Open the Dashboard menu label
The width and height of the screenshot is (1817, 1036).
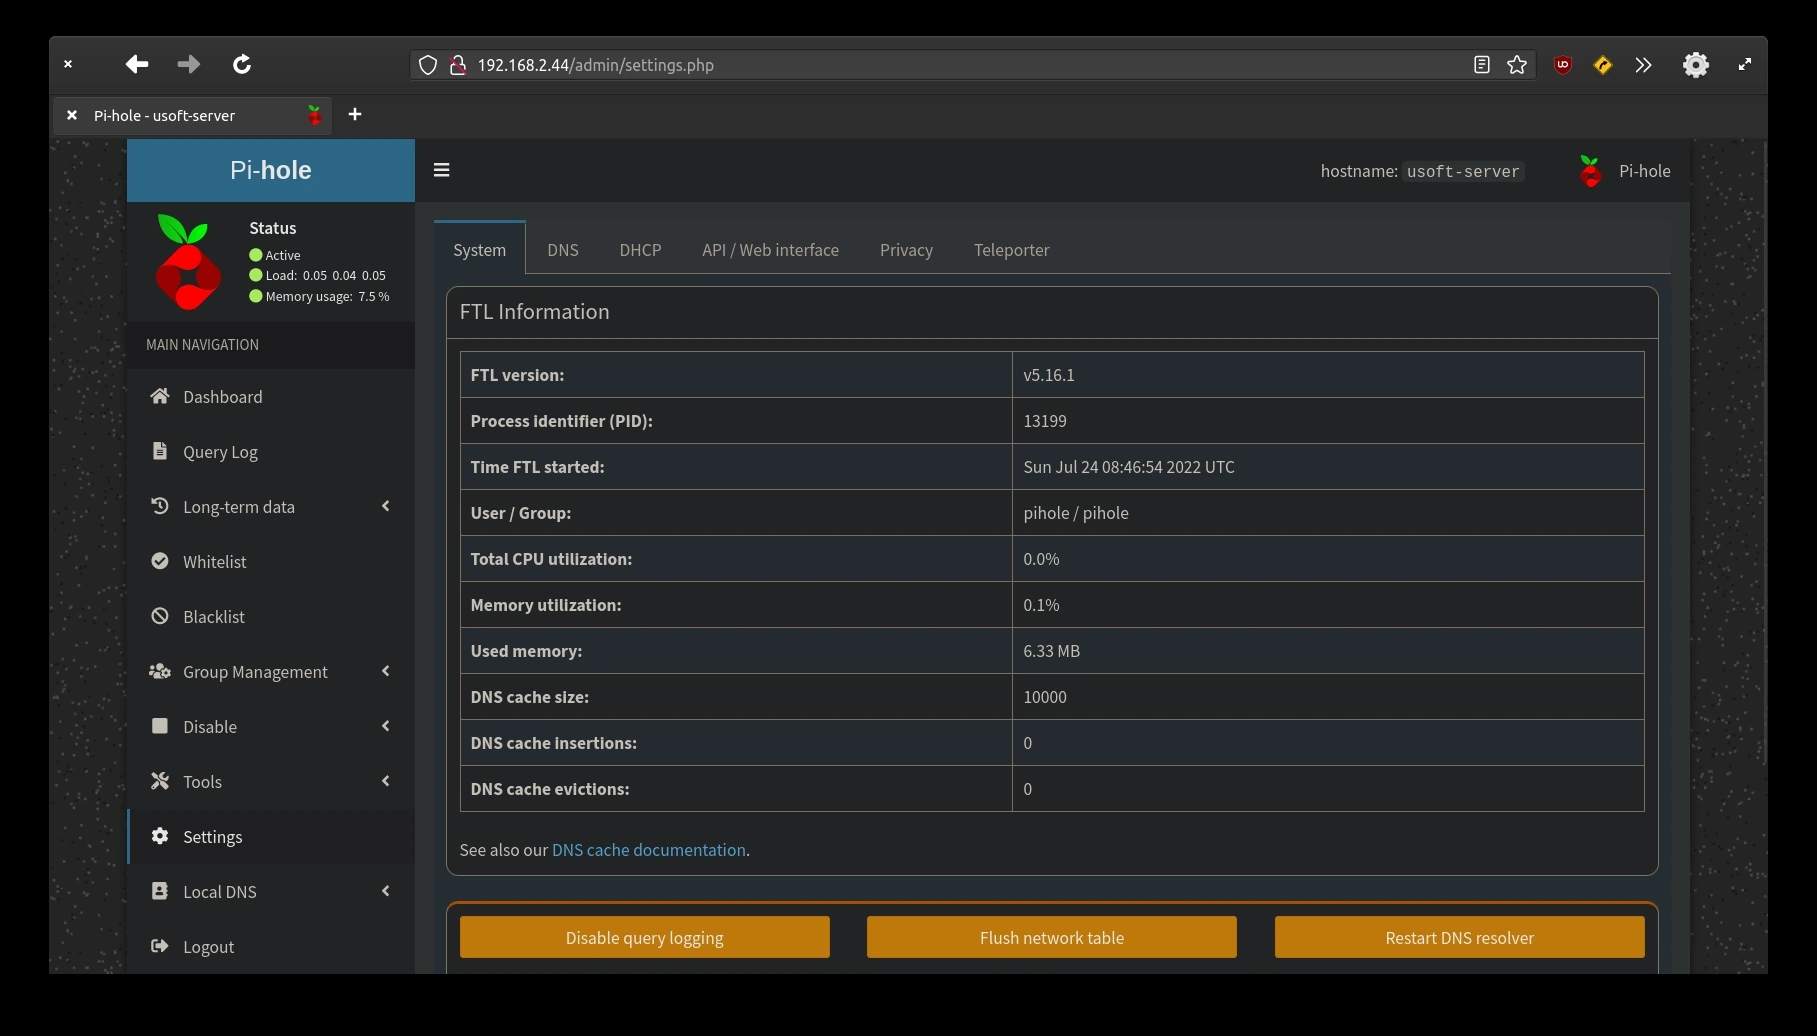point(222,397)
